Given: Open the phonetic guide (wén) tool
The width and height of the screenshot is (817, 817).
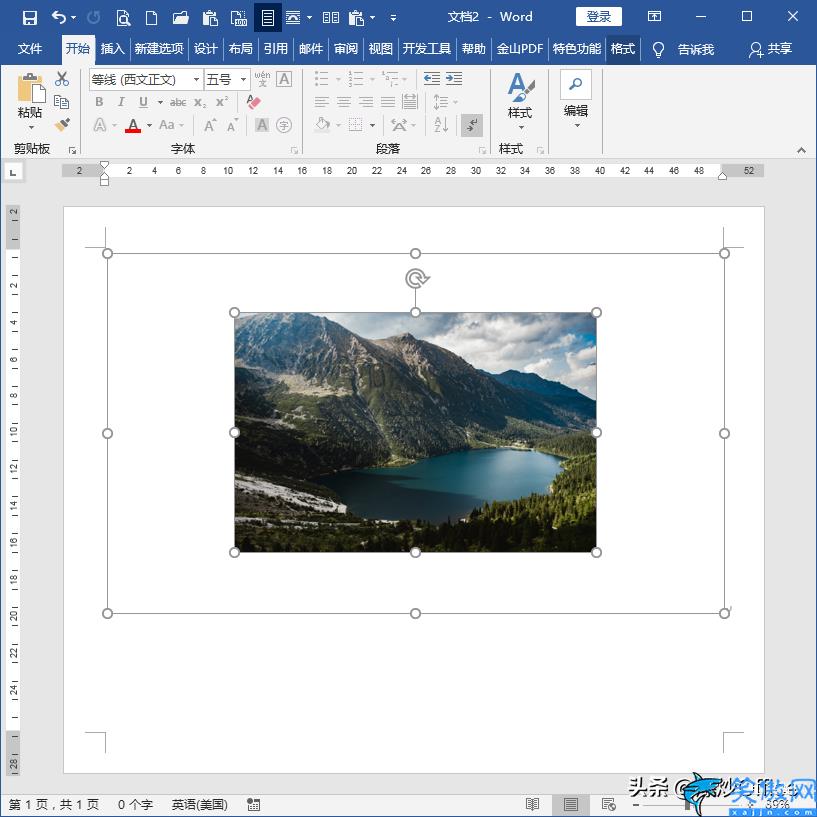Looking at the screenshot, I should click(x=262, y=79).
